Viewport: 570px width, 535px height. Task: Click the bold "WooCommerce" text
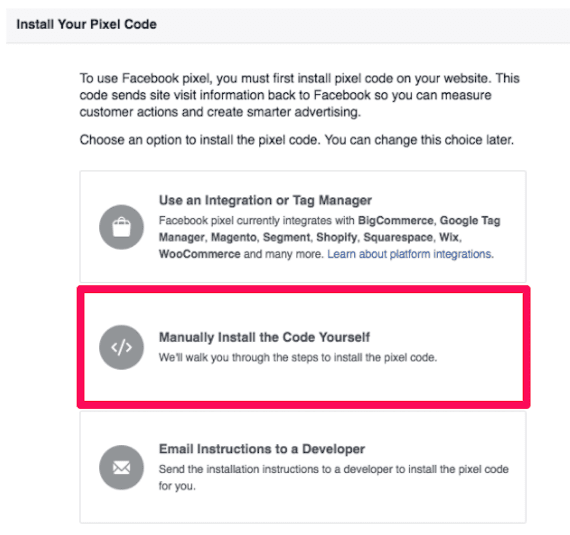coord(200,254)
